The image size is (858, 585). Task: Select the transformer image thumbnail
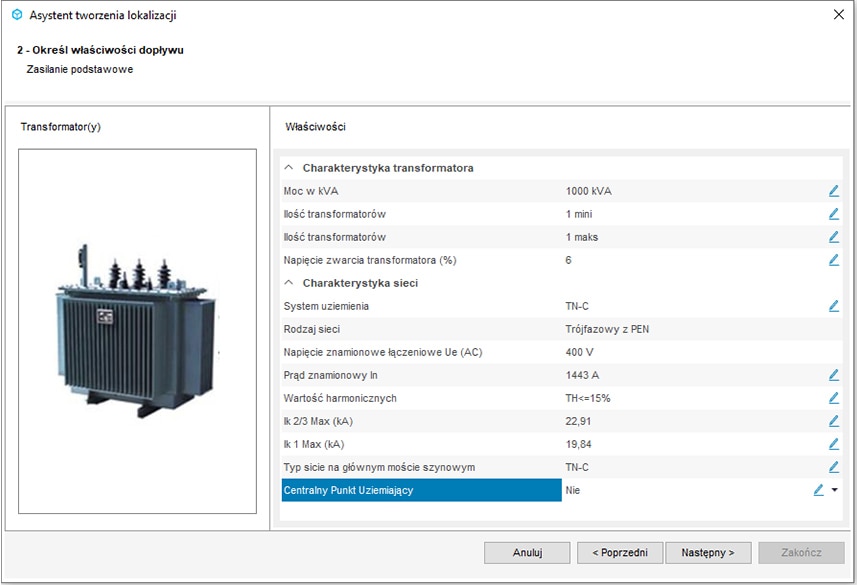click(137, 331)
